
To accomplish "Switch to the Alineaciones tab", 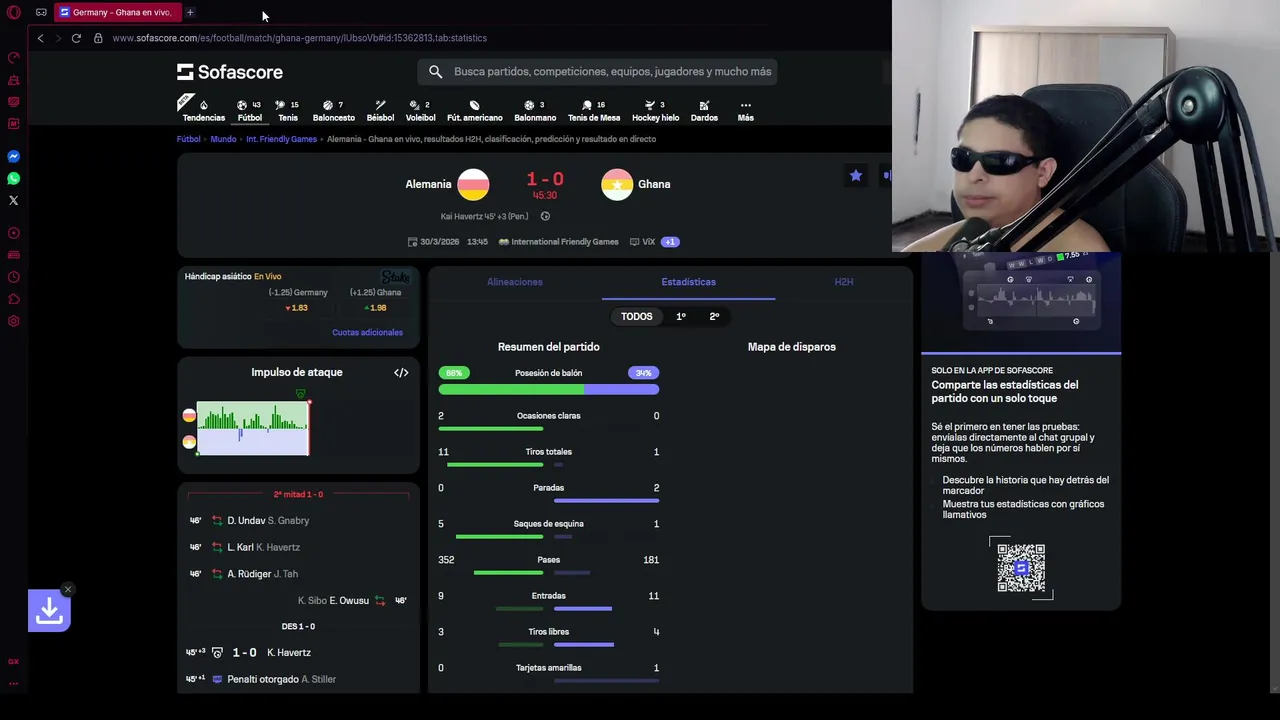I will (x=515, y=282).
